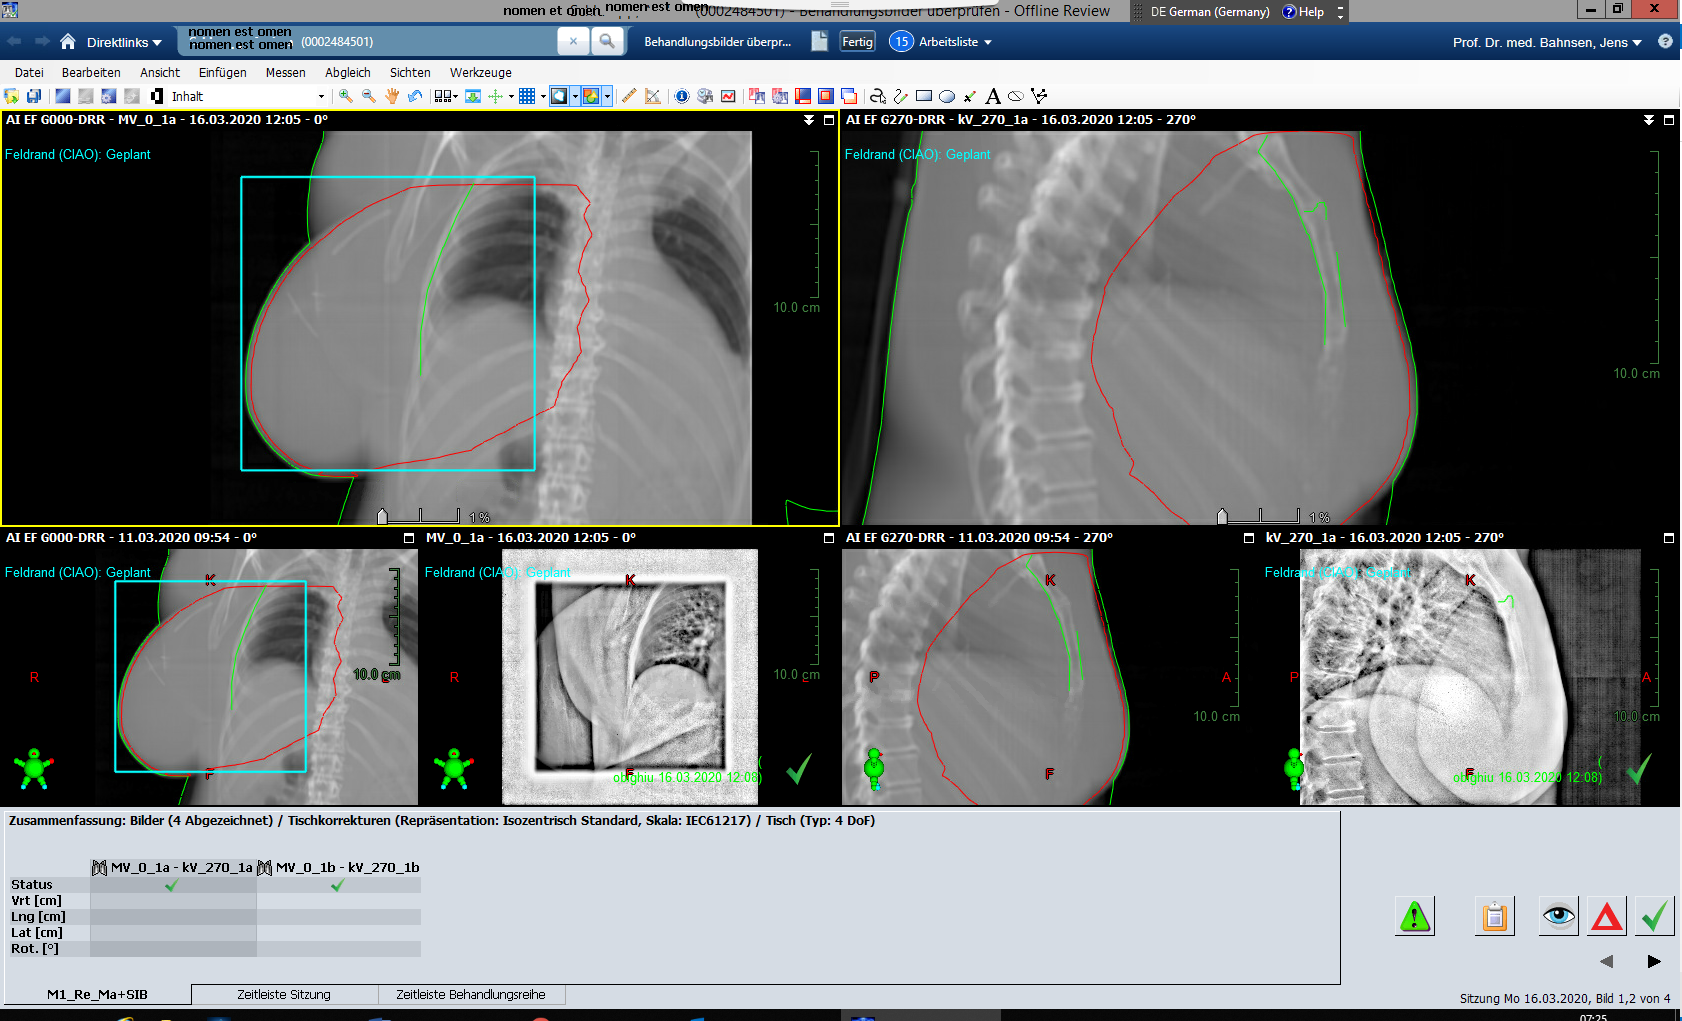
Task: Click the save disk icon in toolbar
Action: click(34, 96)
